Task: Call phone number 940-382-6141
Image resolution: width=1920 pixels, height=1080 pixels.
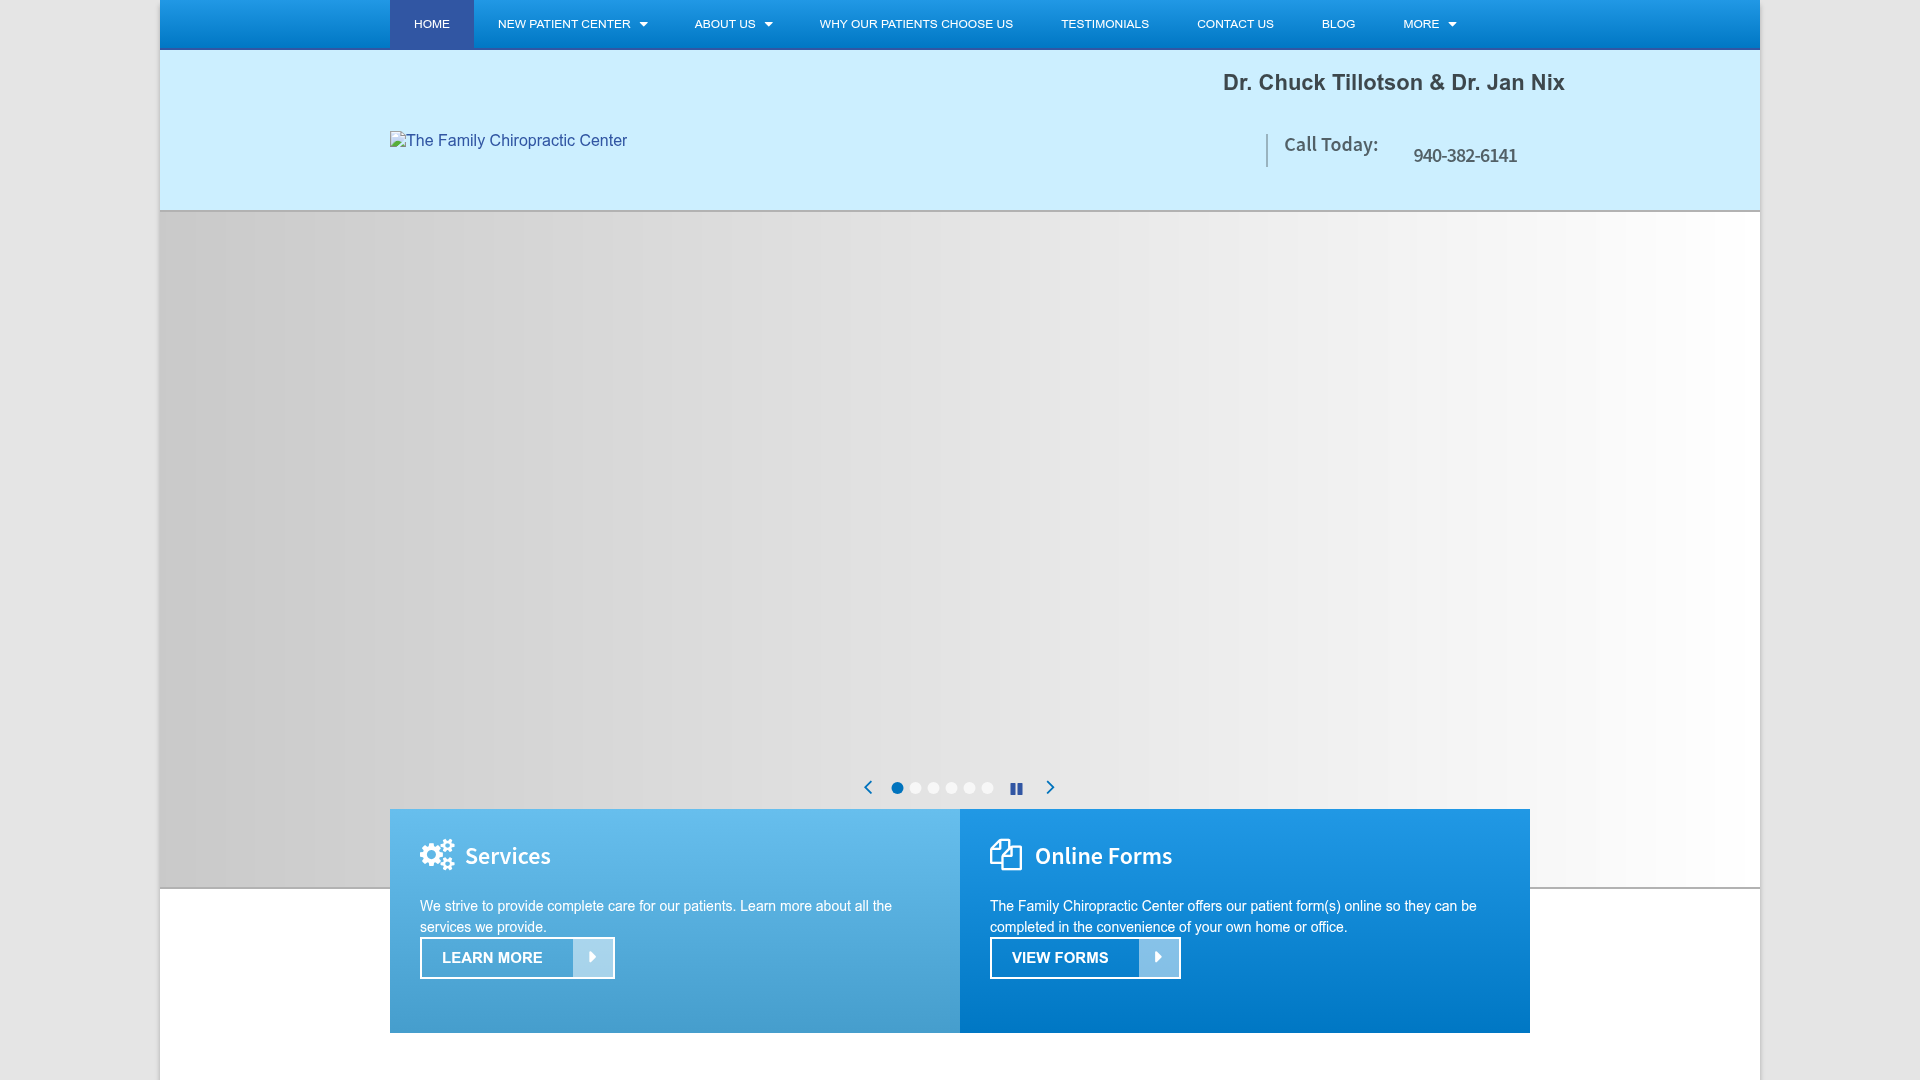Action: [1464, 156]
